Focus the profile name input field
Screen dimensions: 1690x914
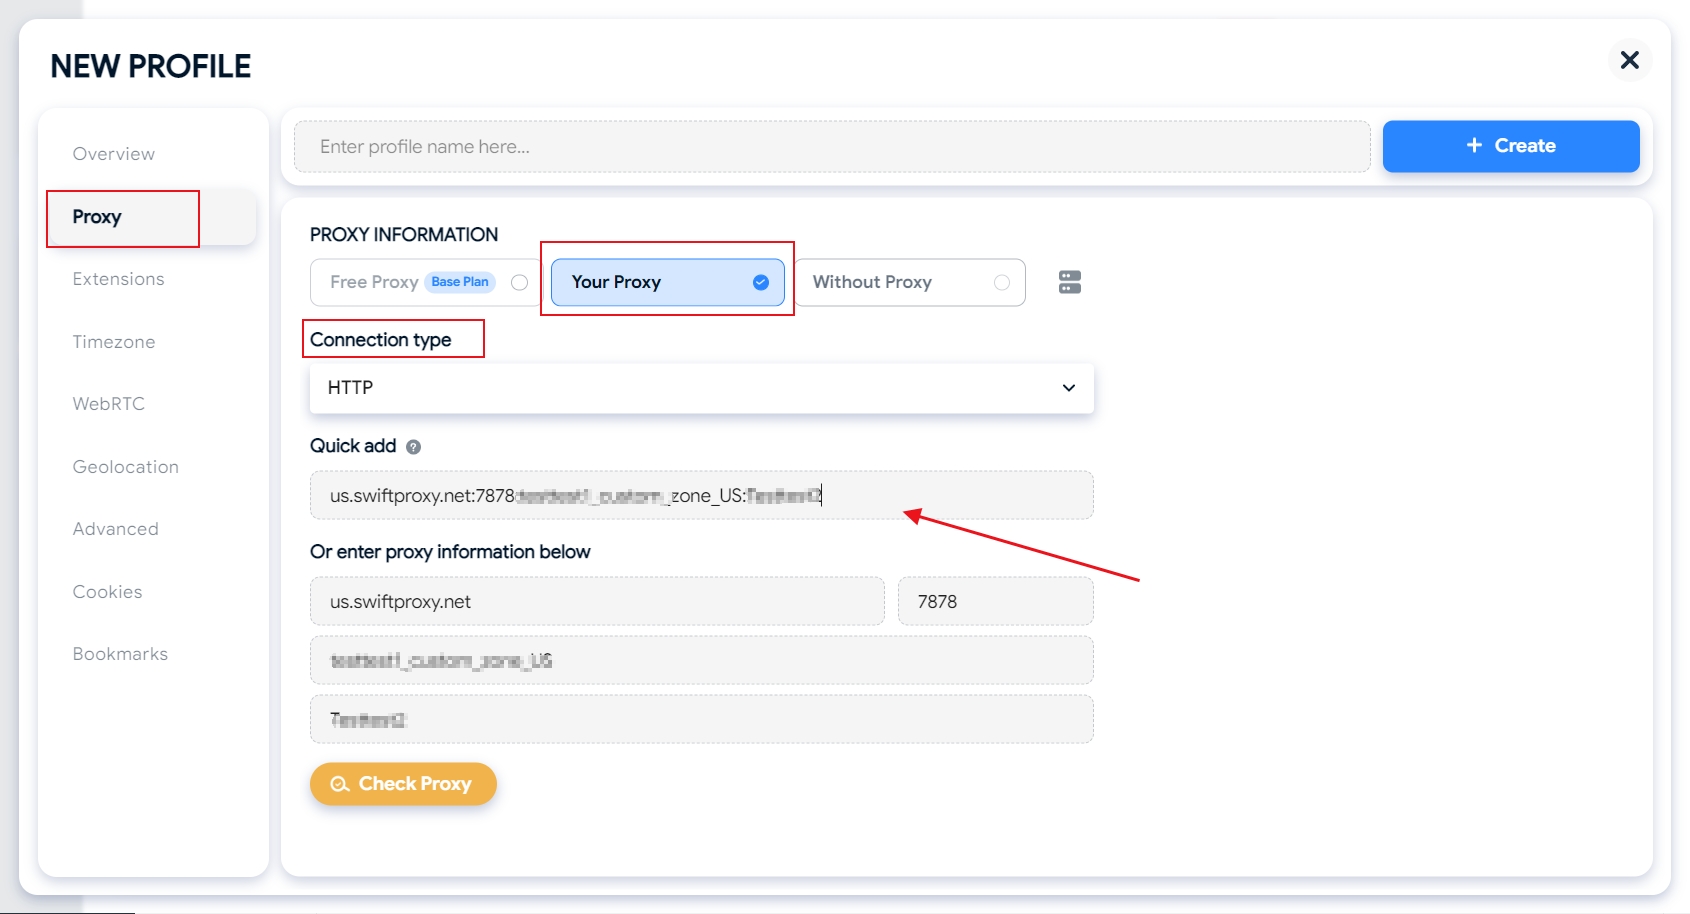point(831,147)
